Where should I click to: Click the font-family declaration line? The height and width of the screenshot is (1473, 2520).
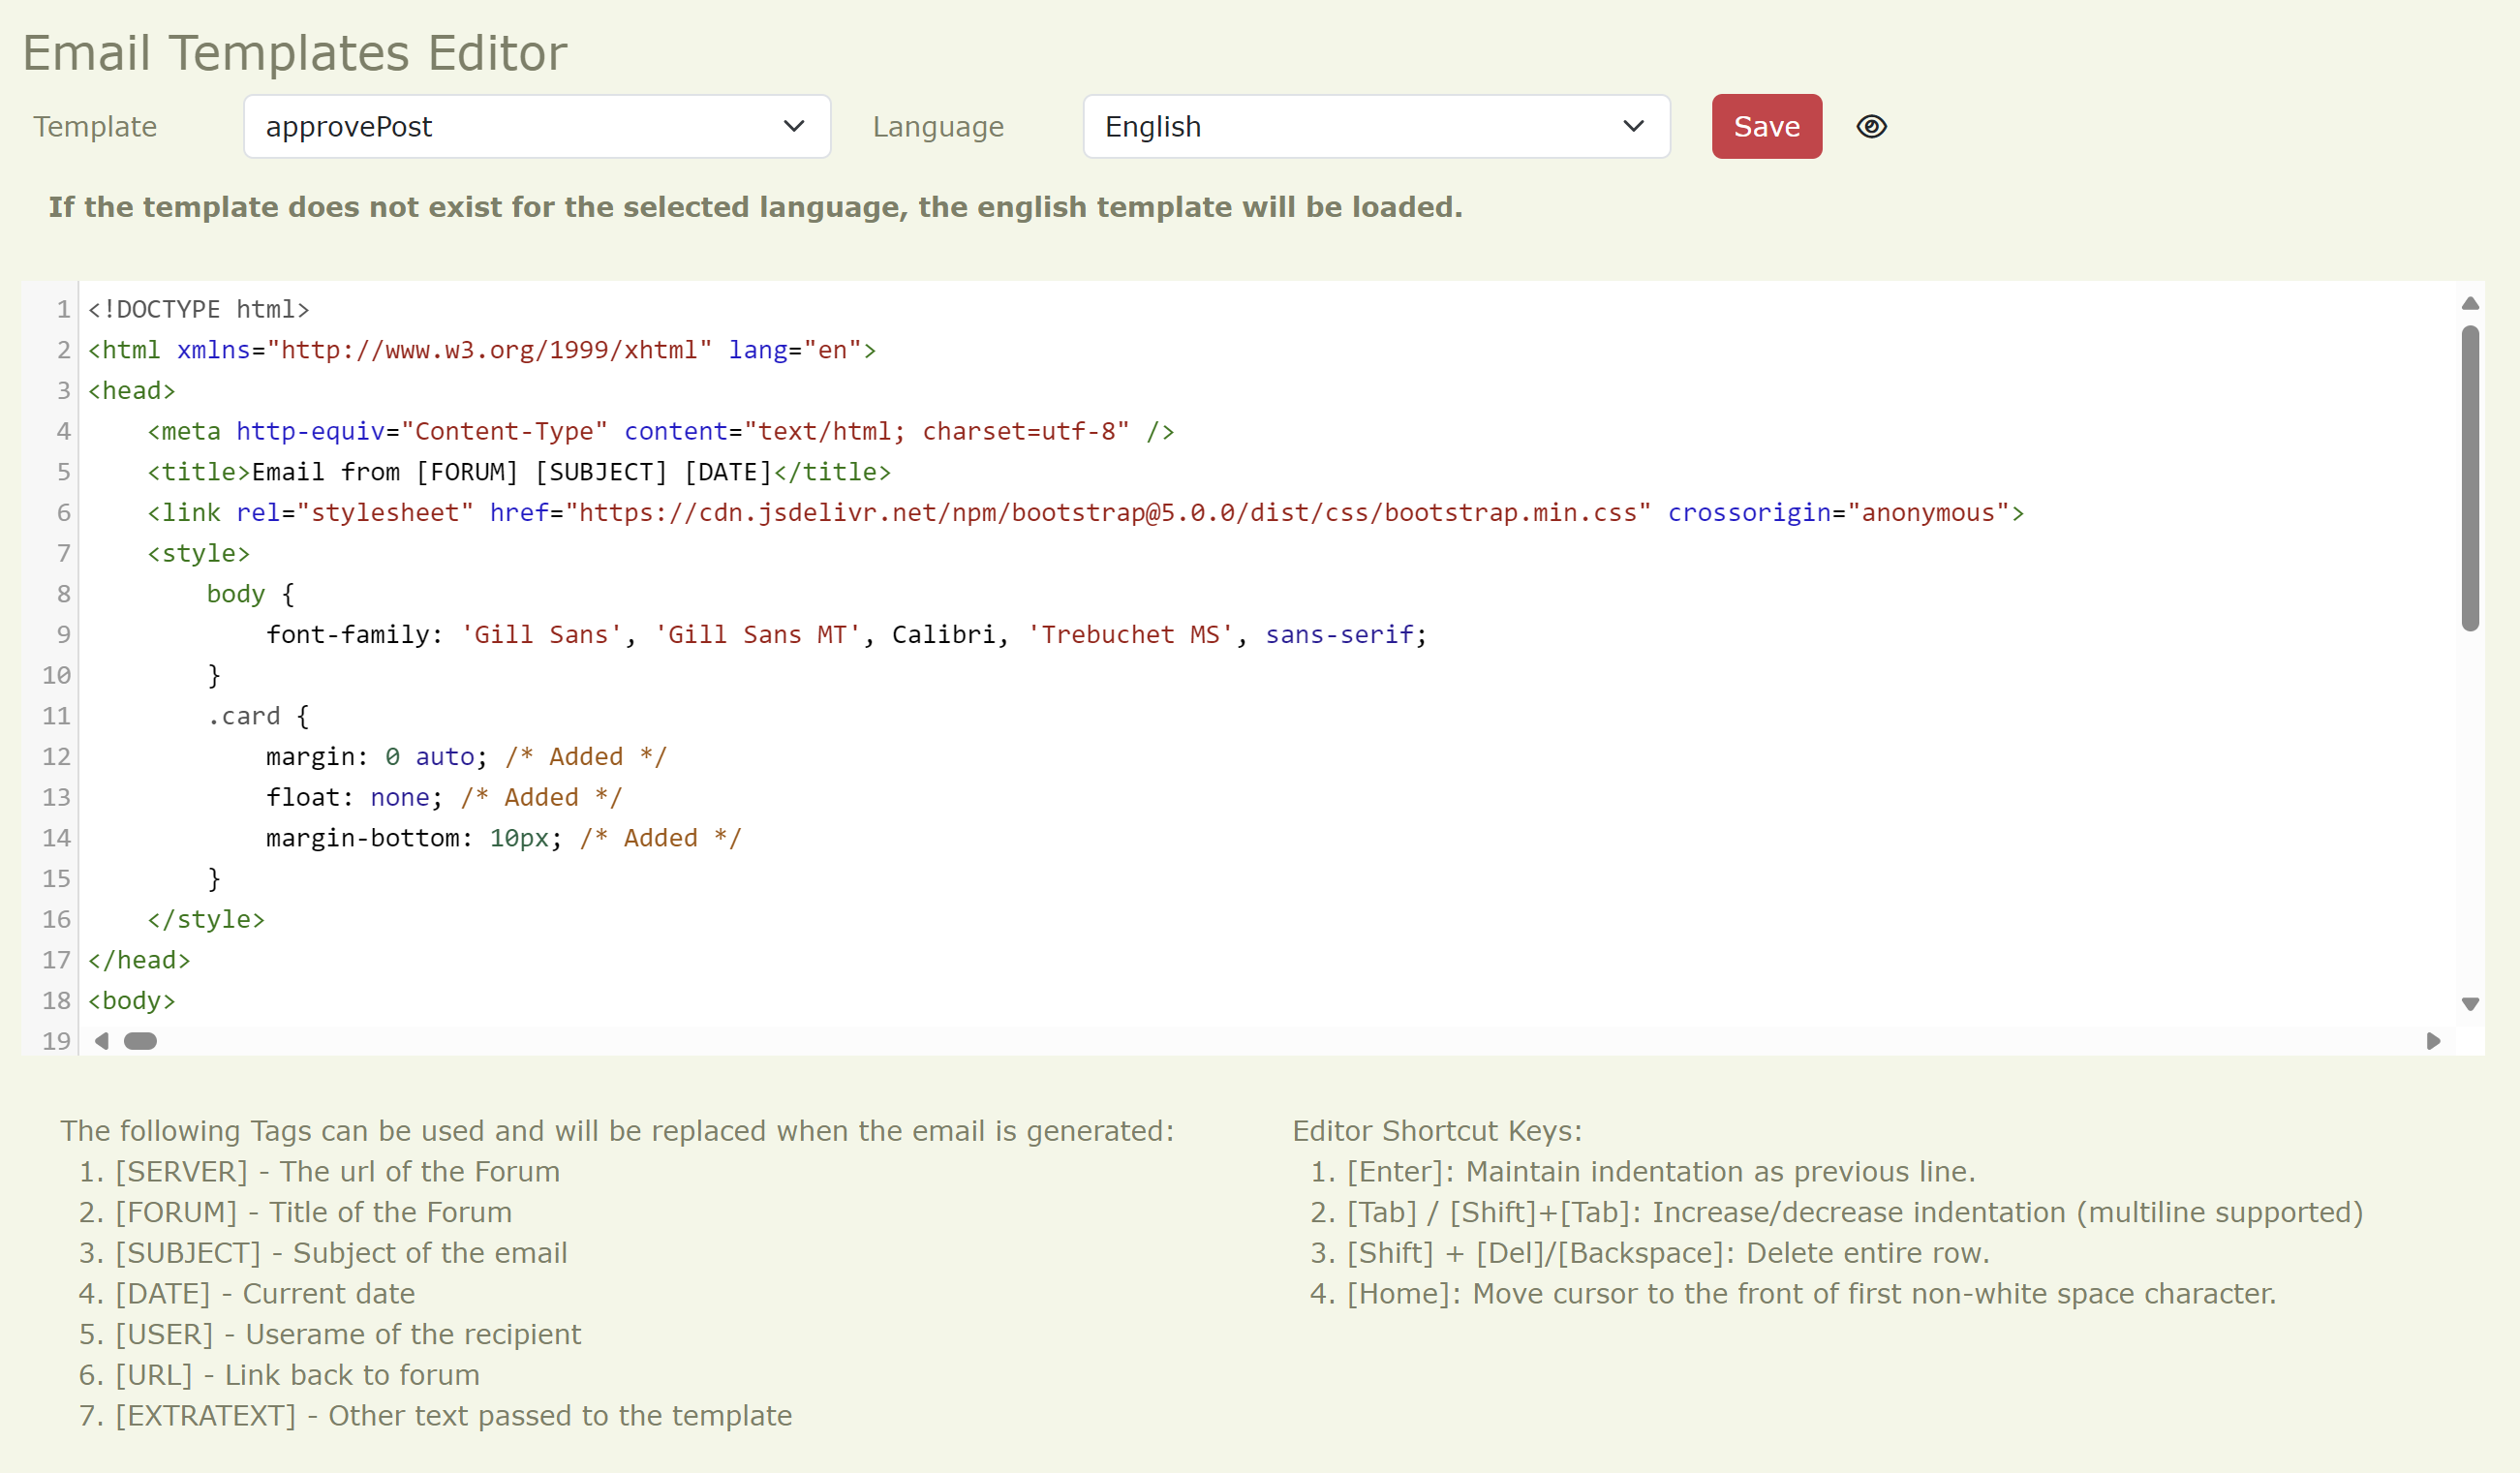click(x=845, y=635)
